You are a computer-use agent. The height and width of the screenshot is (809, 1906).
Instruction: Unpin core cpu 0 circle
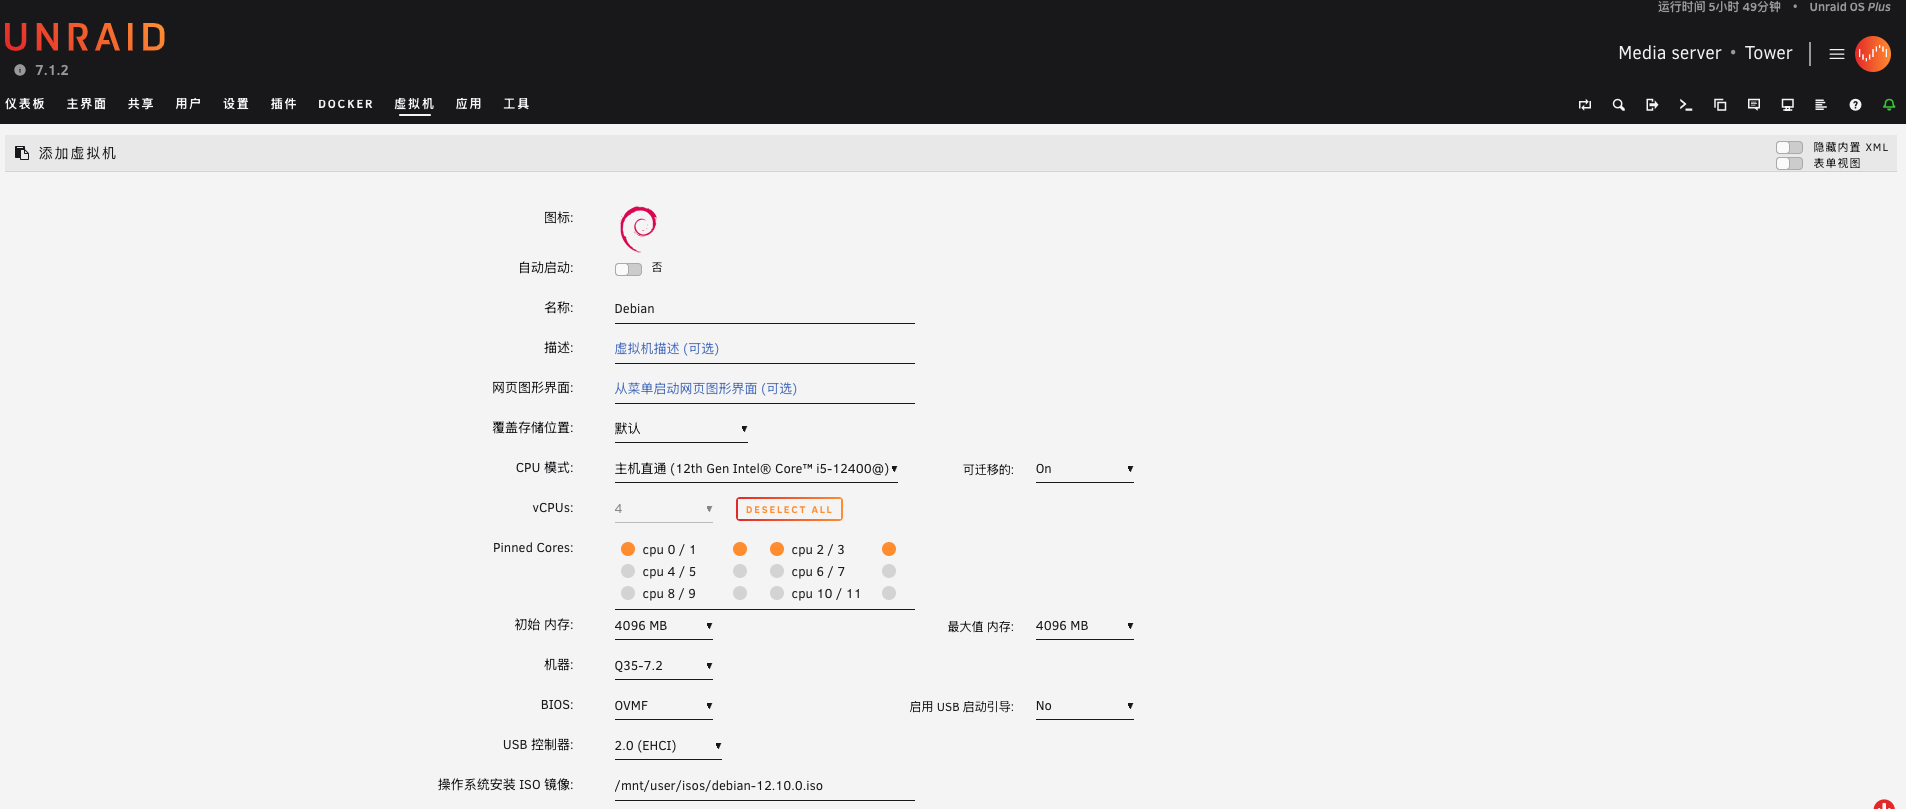tap(628, 549)
